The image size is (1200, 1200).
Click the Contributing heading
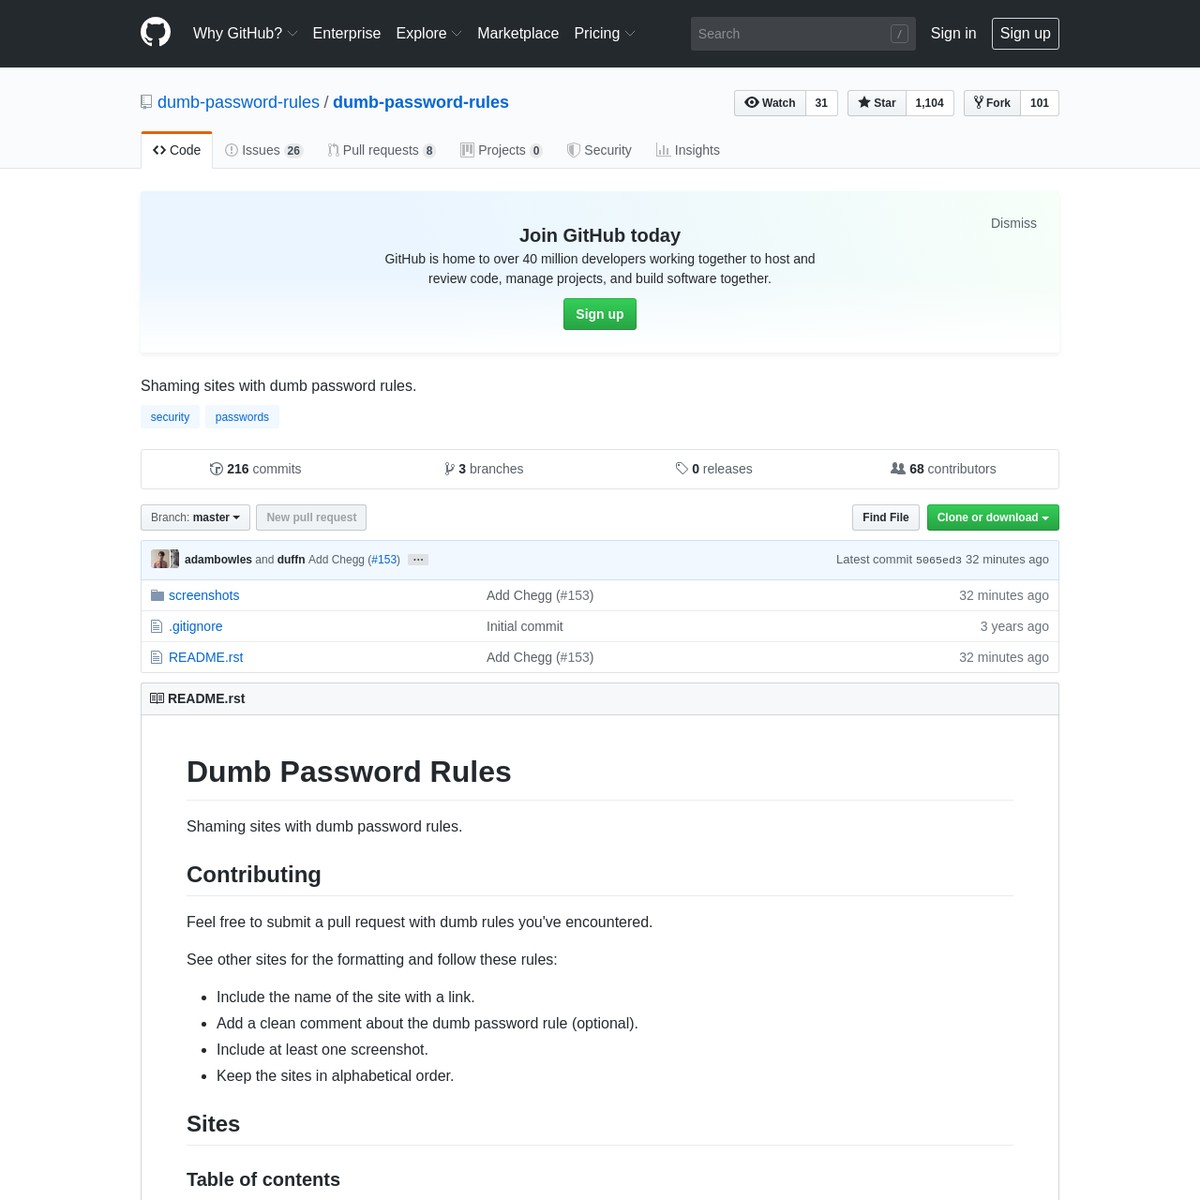coord(254,874)
